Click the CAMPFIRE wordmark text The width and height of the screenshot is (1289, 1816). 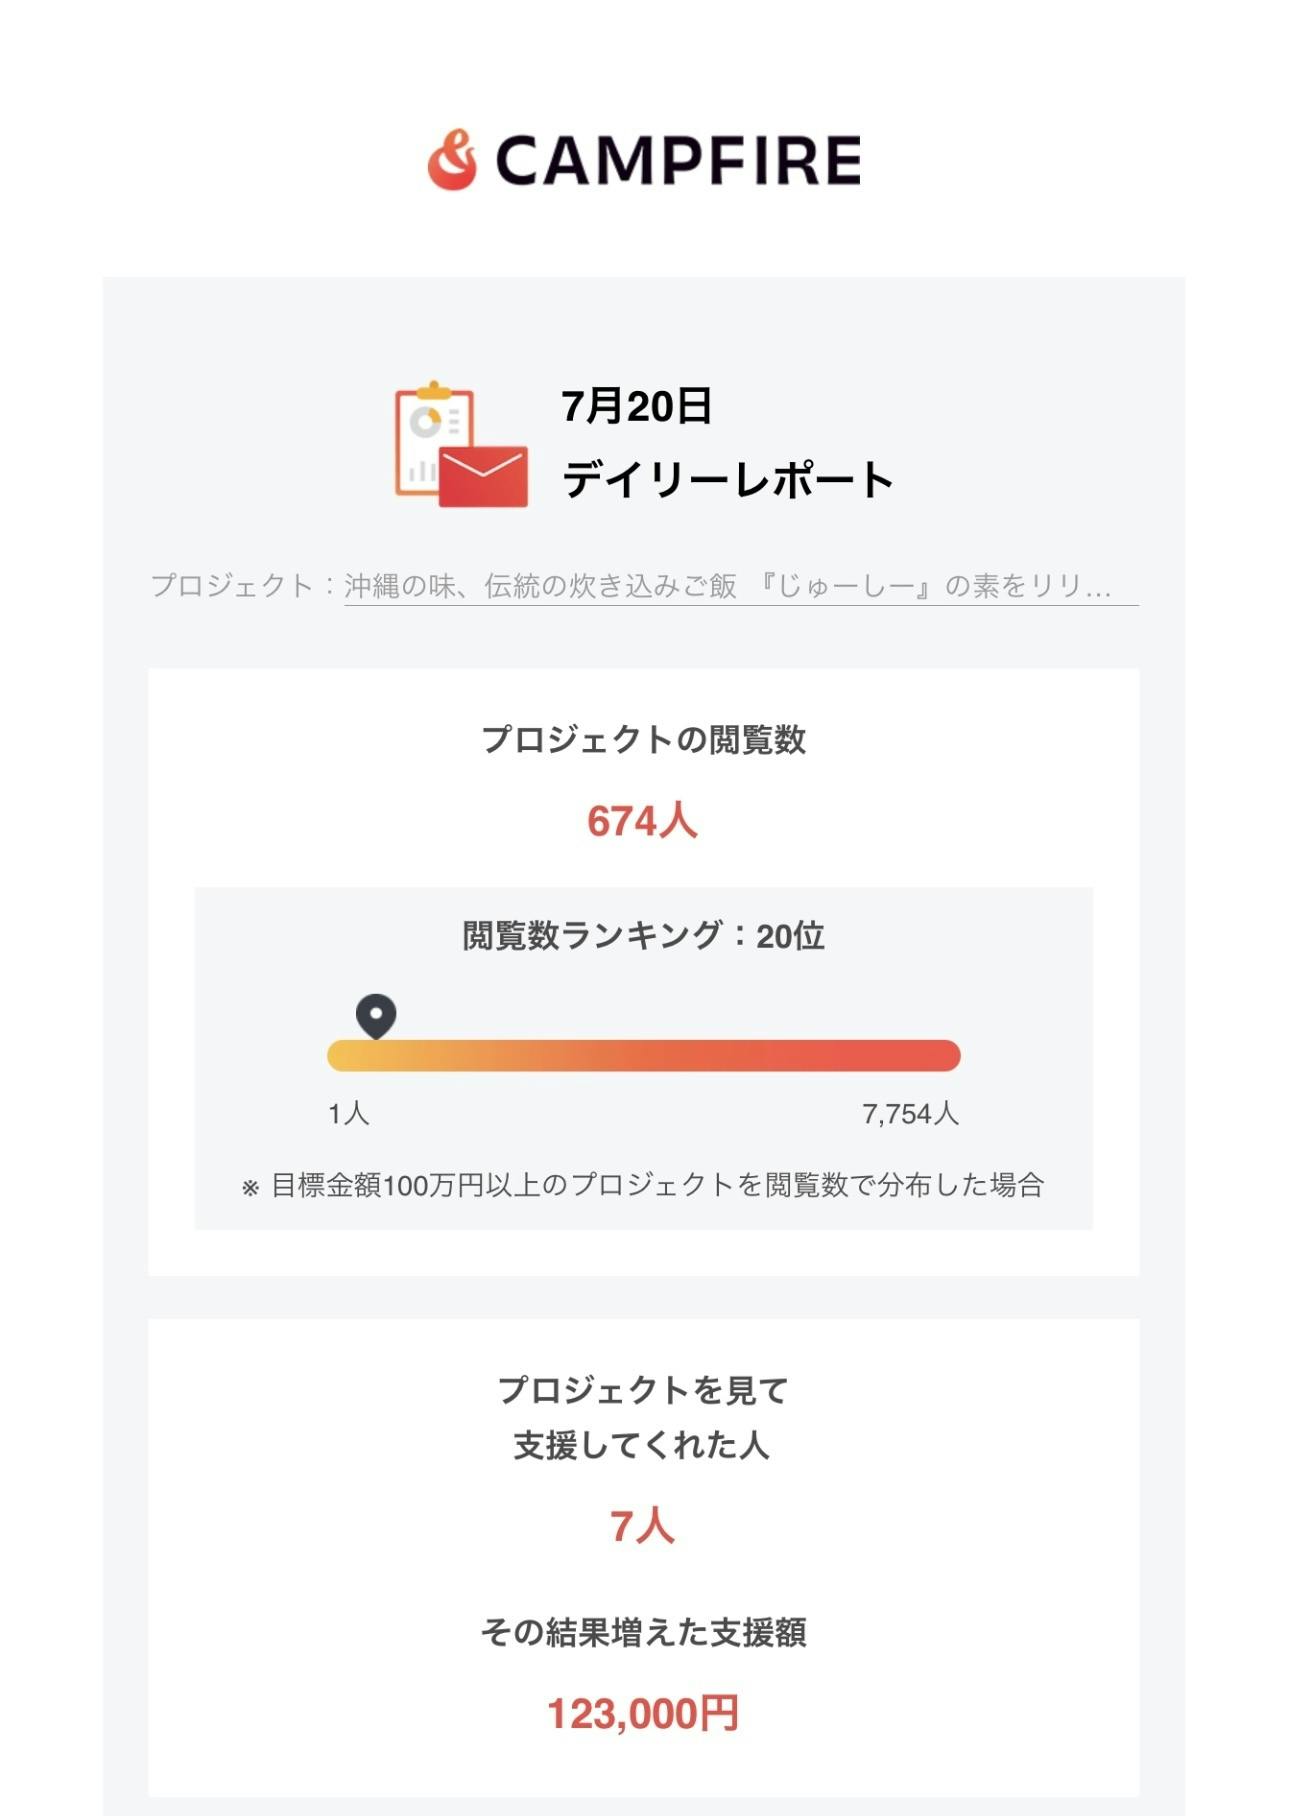coord(678,161)
